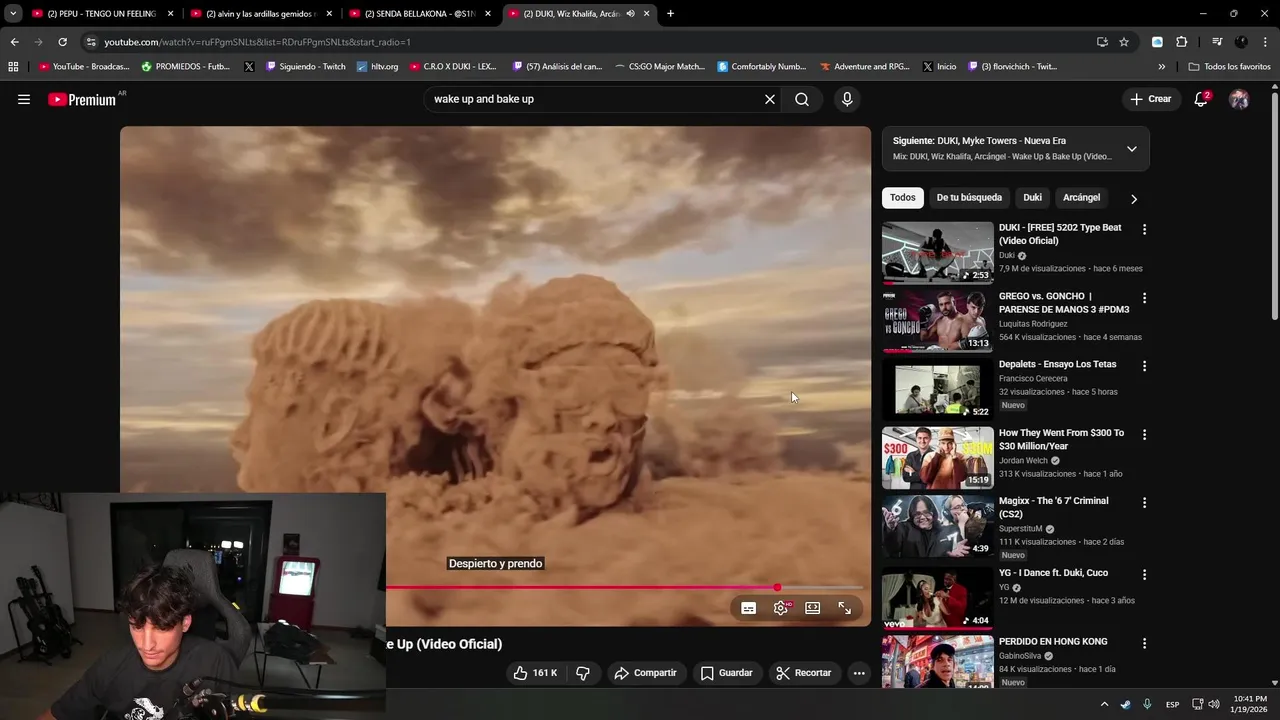This screenshot has height=720, width=1280.
Task: Select the Arcángel filter chip
Action: (x=1081, y=198)
